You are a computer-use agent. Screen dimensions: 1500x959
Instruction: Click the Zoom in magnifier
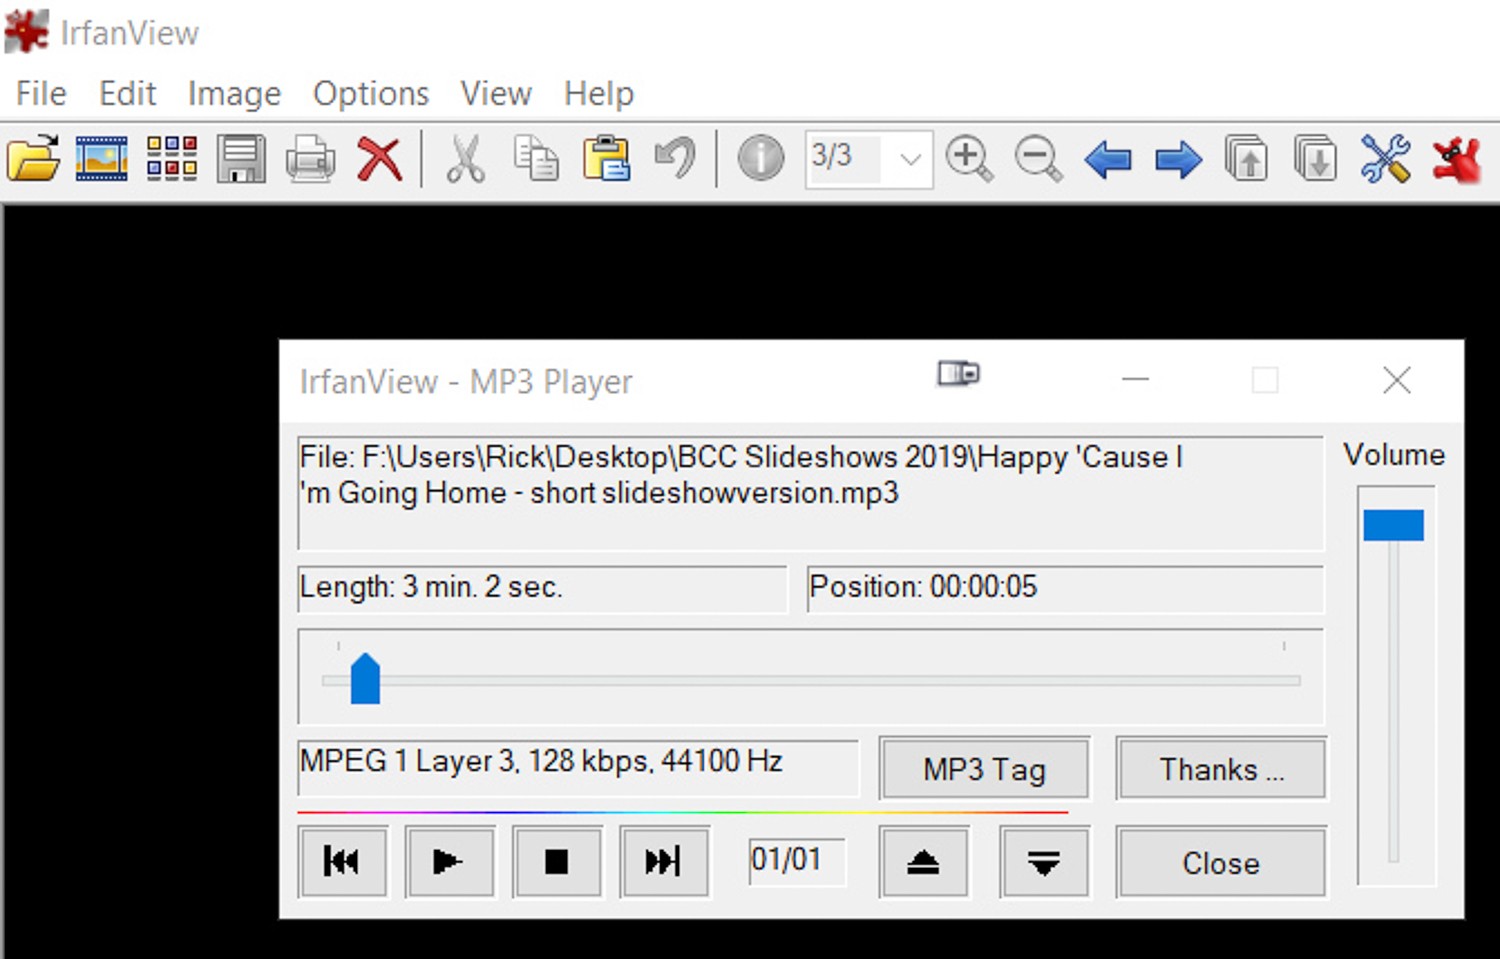click(x=968, y=159)
